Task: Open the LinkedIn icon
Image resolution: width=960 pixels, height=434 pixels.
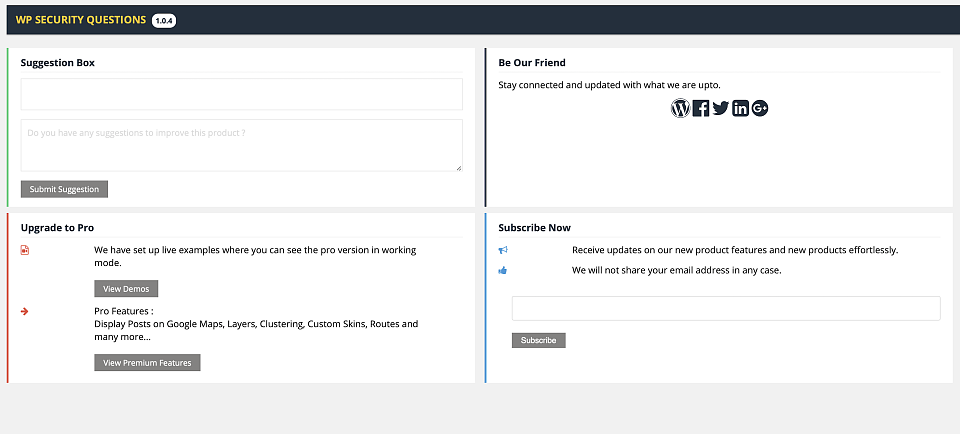Action: point(740,108)
